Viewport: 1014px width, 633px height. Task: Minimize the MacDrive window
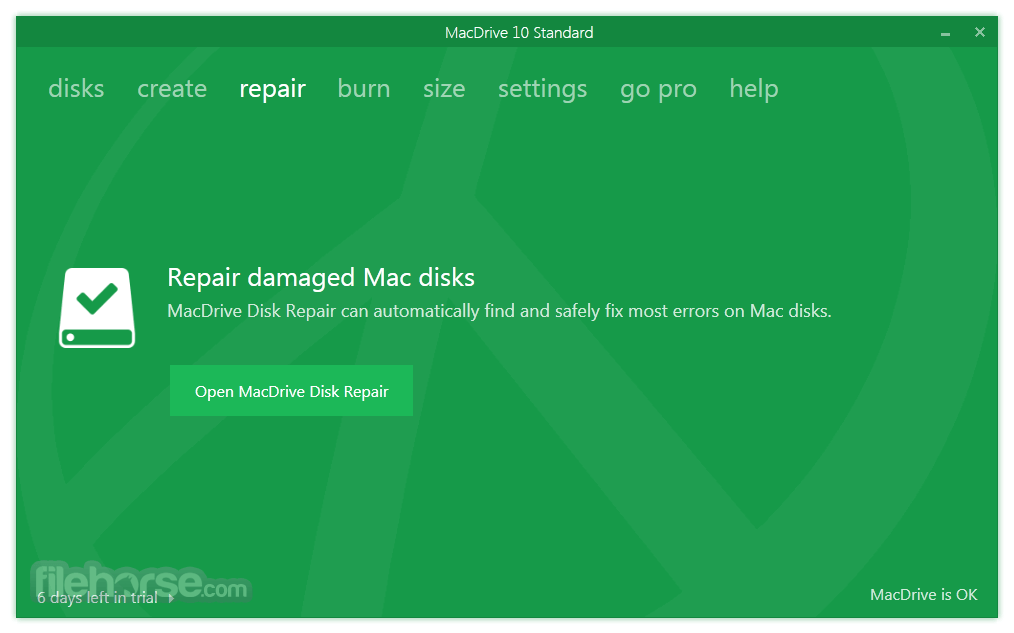(x=945, y=33)
